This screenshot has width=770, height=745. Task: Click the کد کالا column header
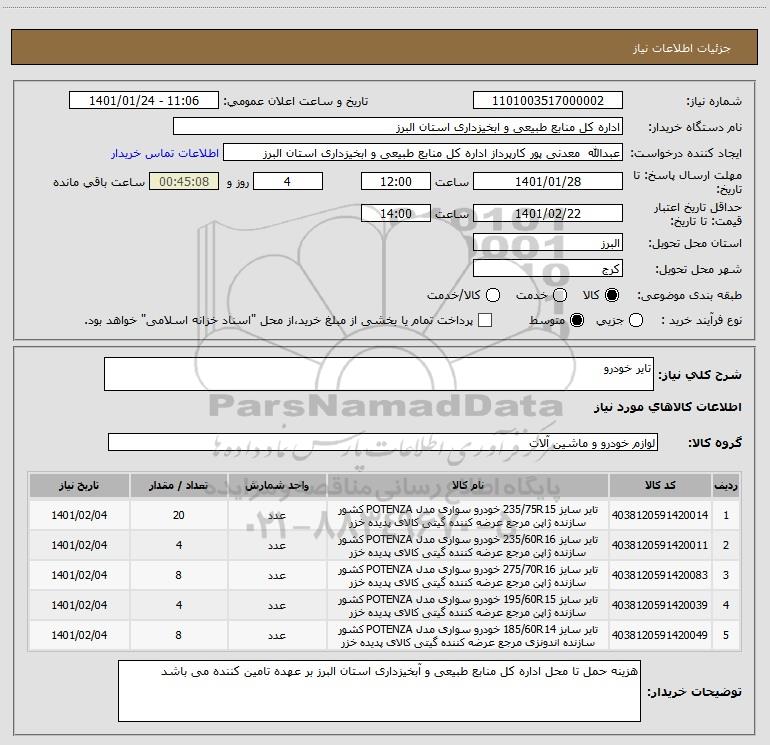[x=660, y=485]
